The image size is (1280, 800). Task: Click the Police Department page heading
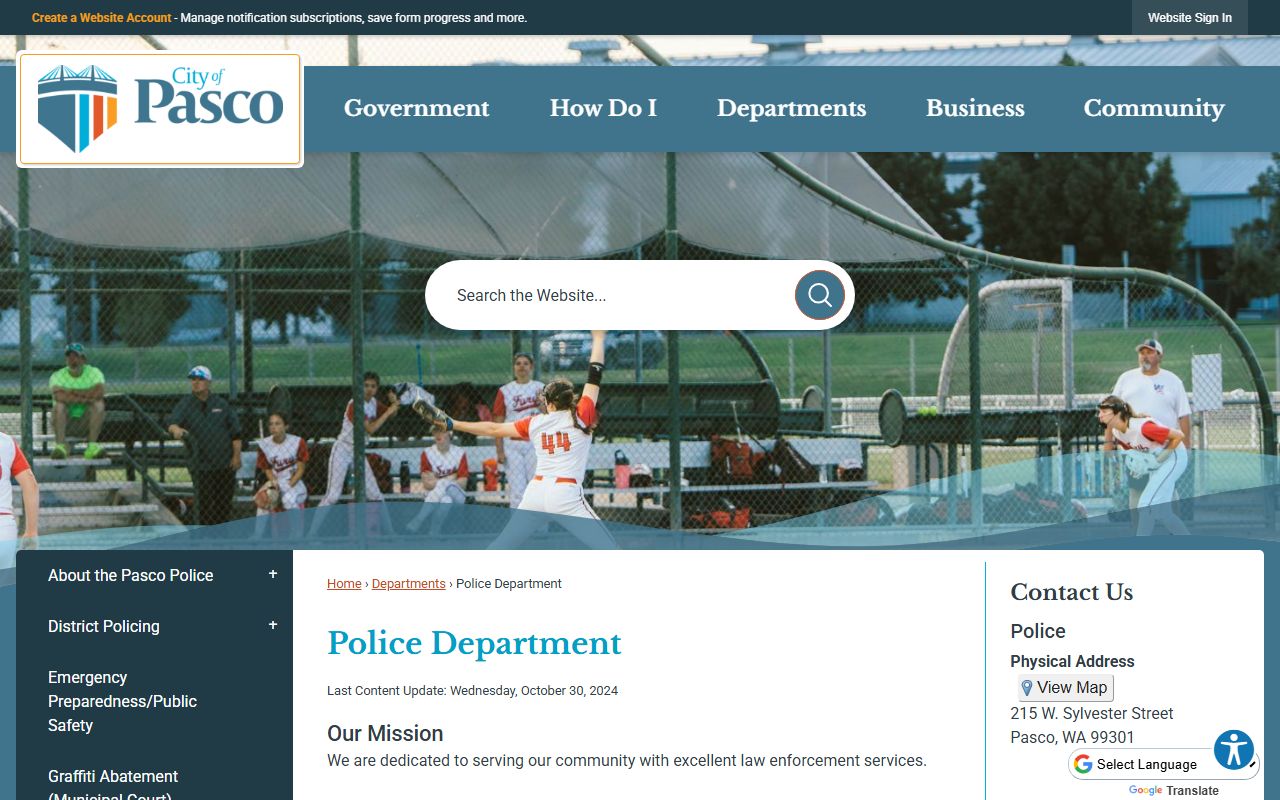click(474, 643)
